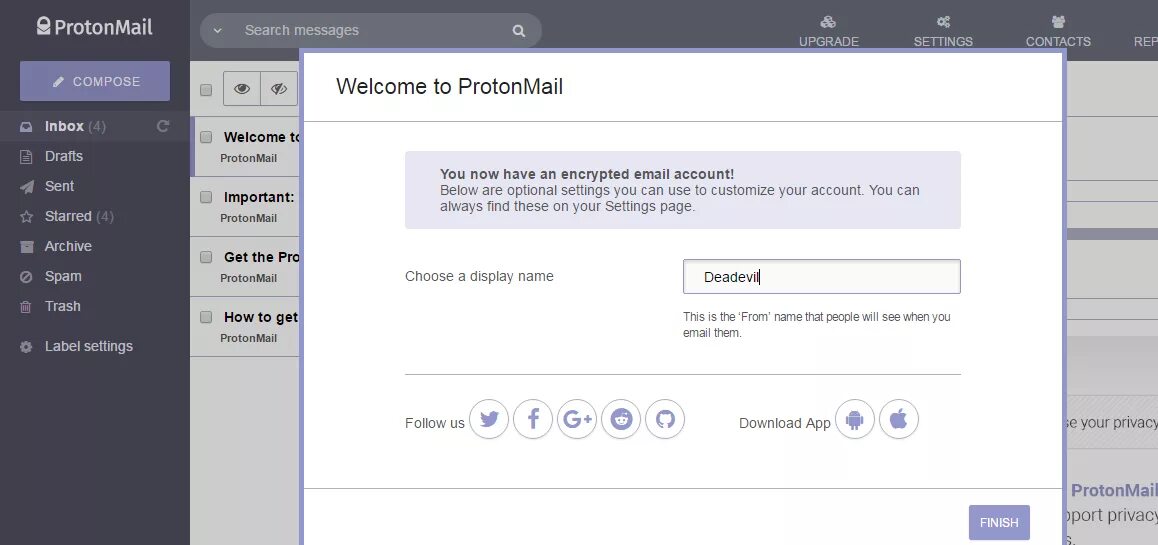Open the Facebook follow icon

(x=533, y=419)
